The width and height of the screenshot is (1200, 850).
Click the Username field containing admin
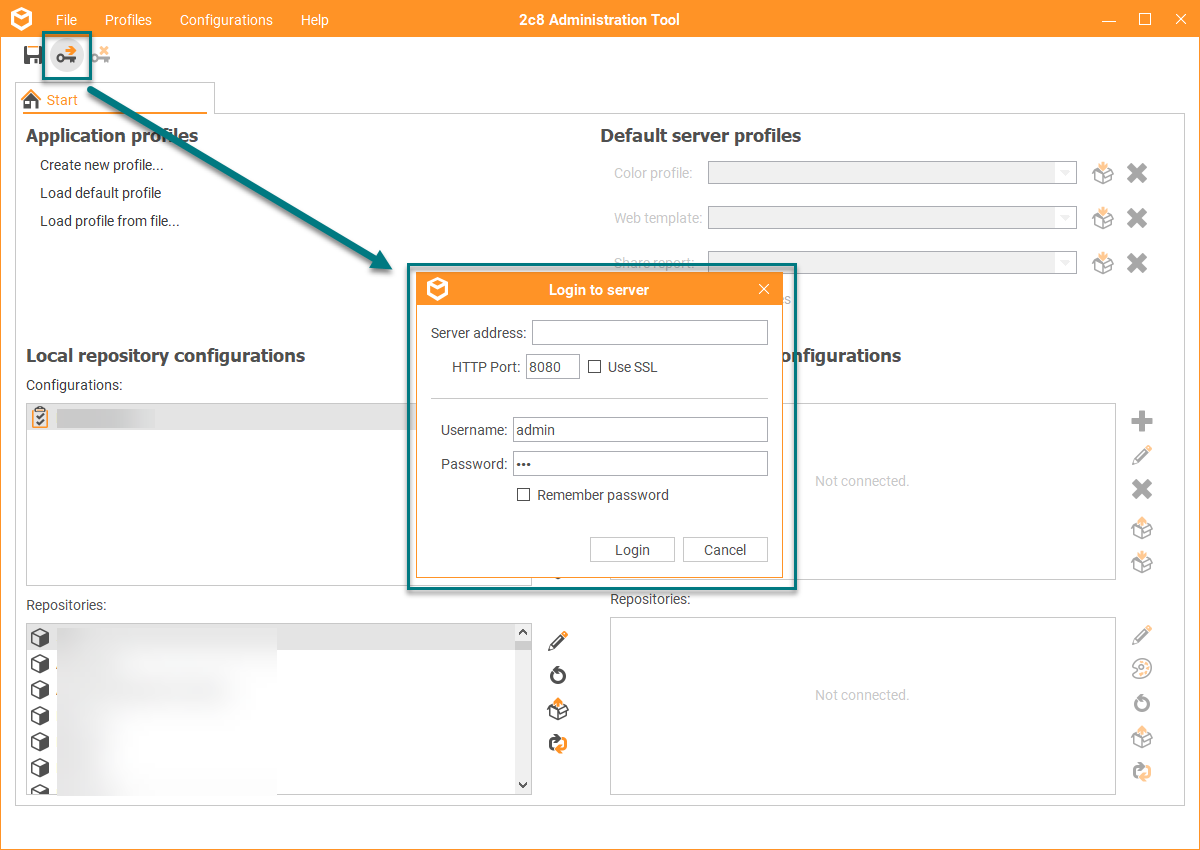[x=640, y=430]
